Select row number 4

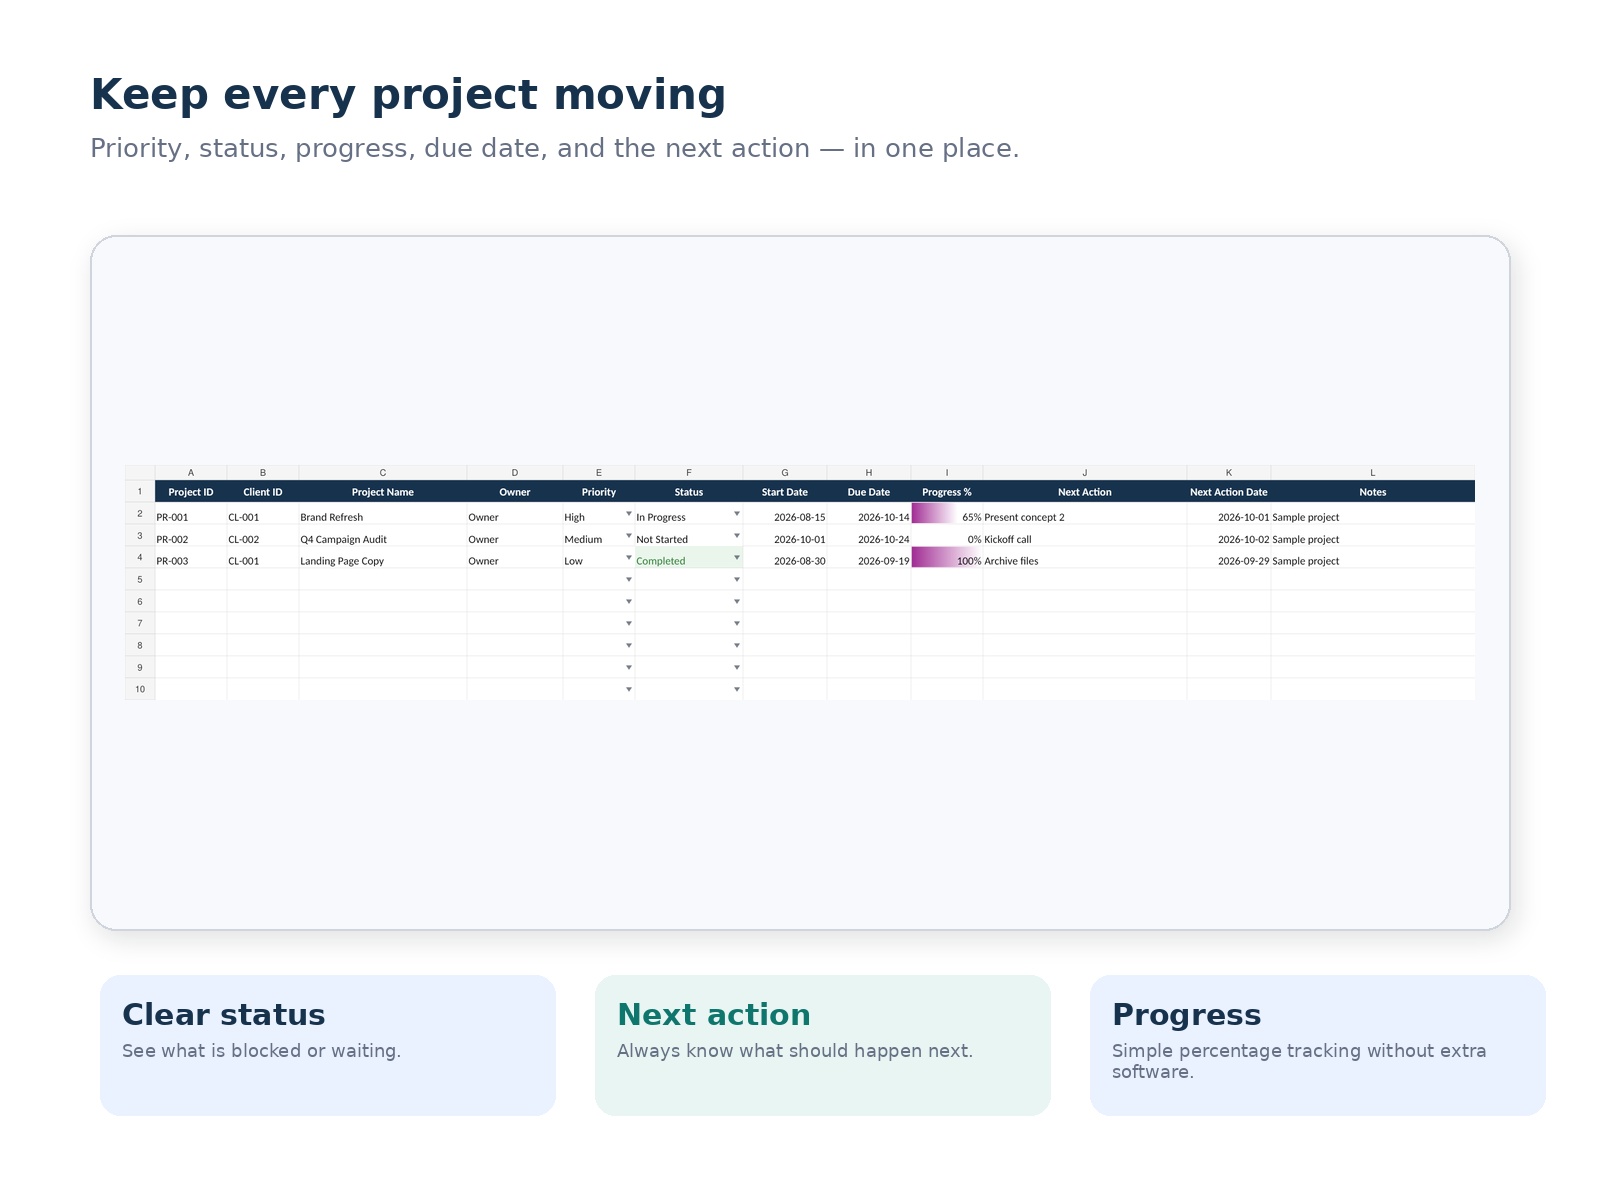140,558
